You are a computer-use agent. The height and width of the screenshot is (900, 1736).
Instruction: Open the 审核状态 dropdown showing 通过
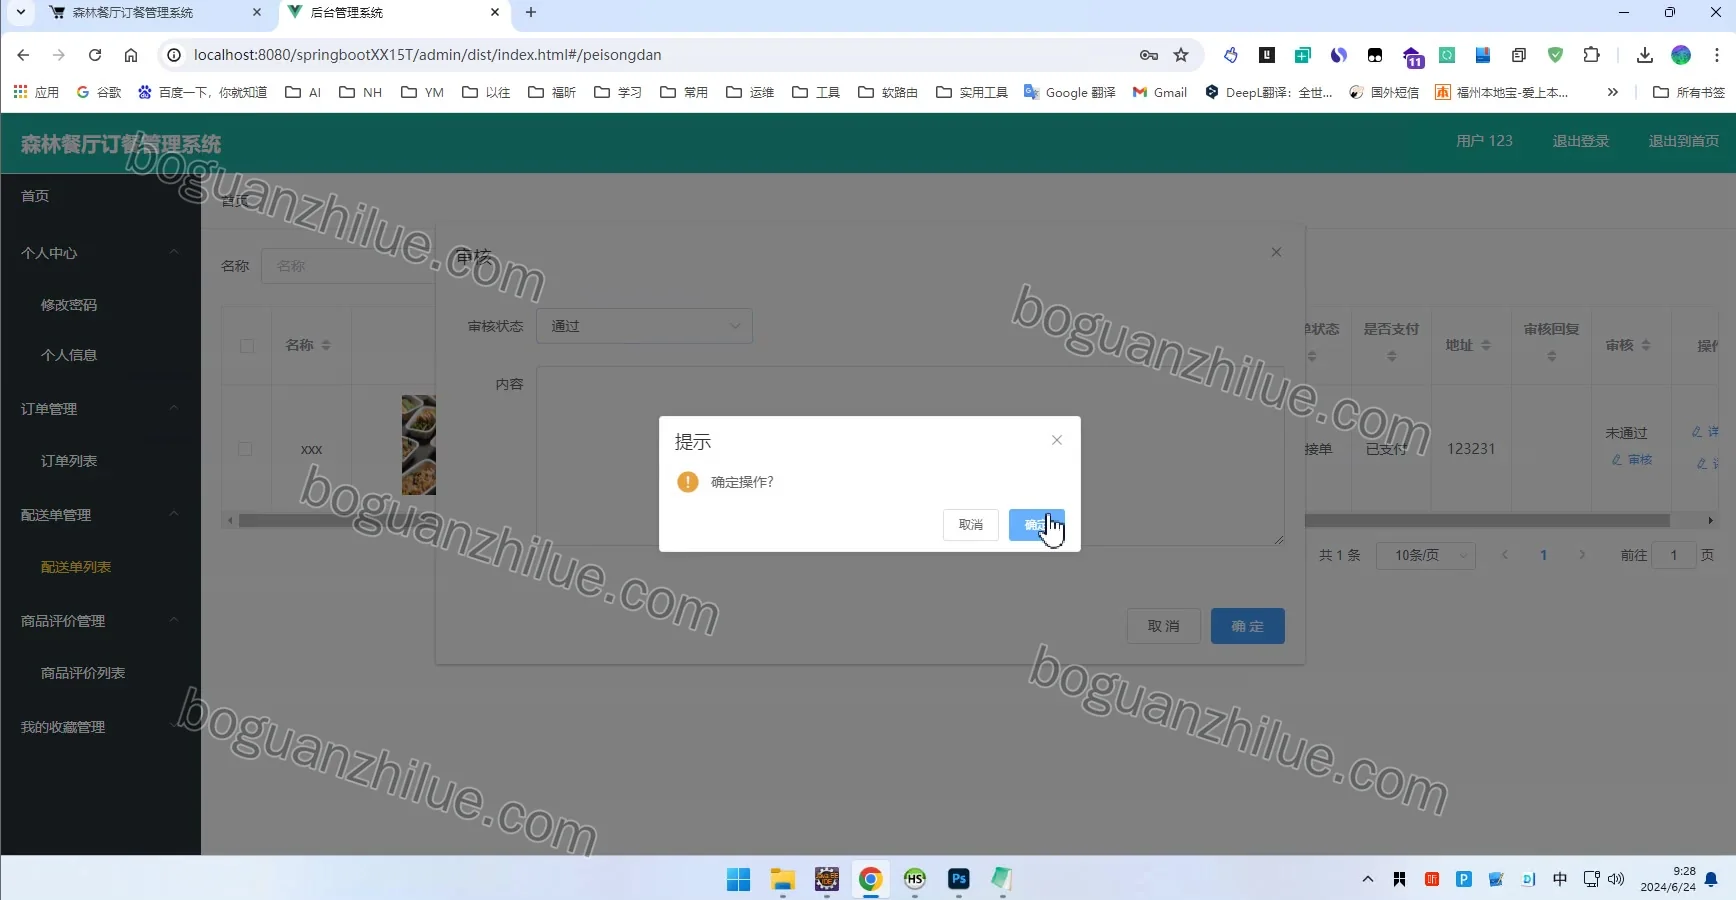click(644, 326)
